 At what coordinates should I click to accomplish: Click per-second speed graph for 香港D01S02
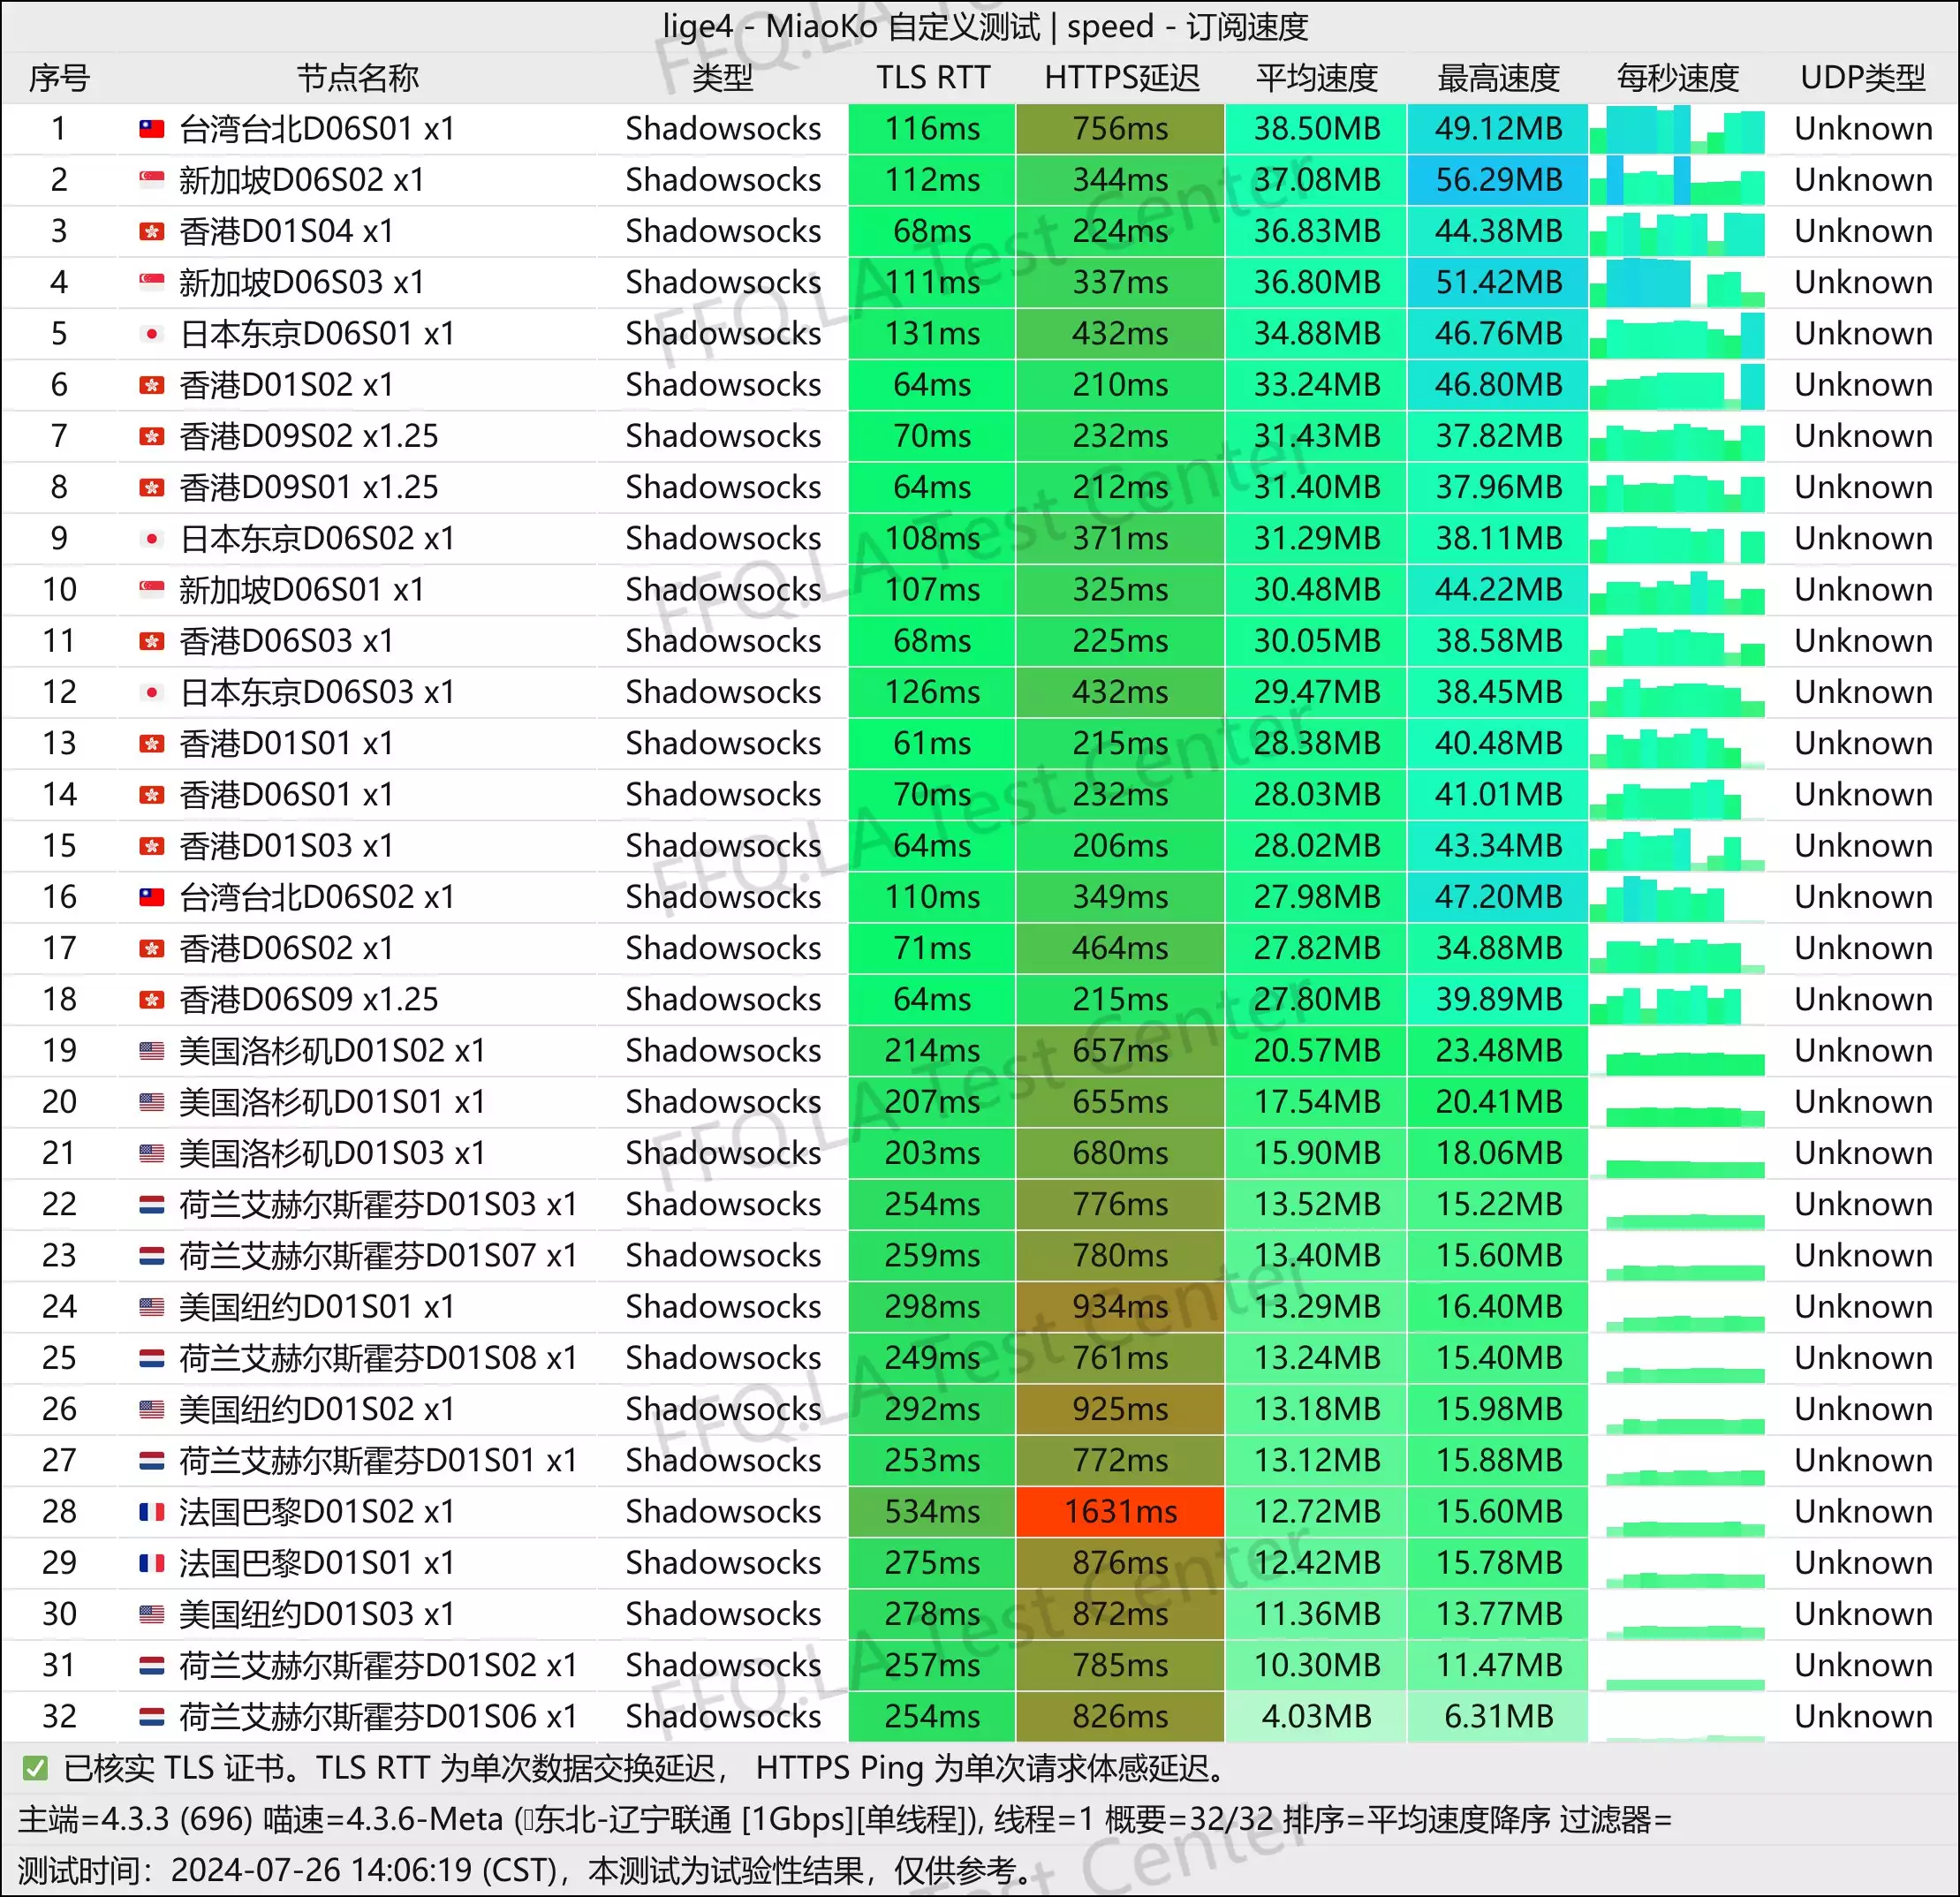pos(1677,385)
